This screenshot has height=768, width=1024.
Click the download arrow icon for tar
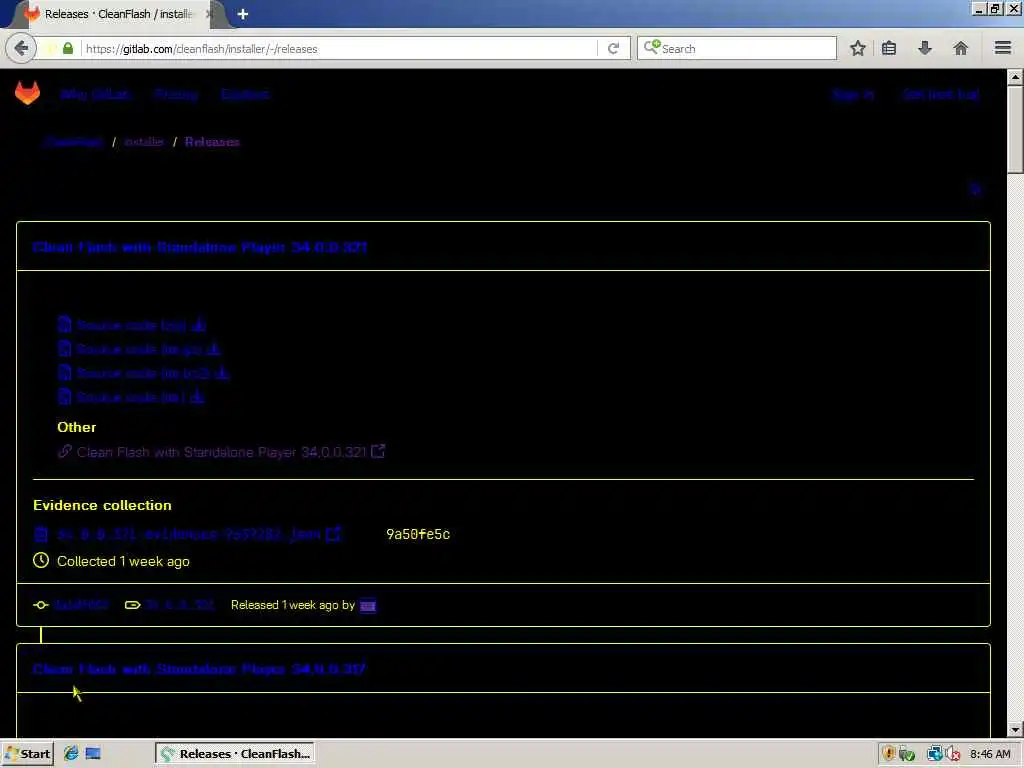click(x=197, y=396)
